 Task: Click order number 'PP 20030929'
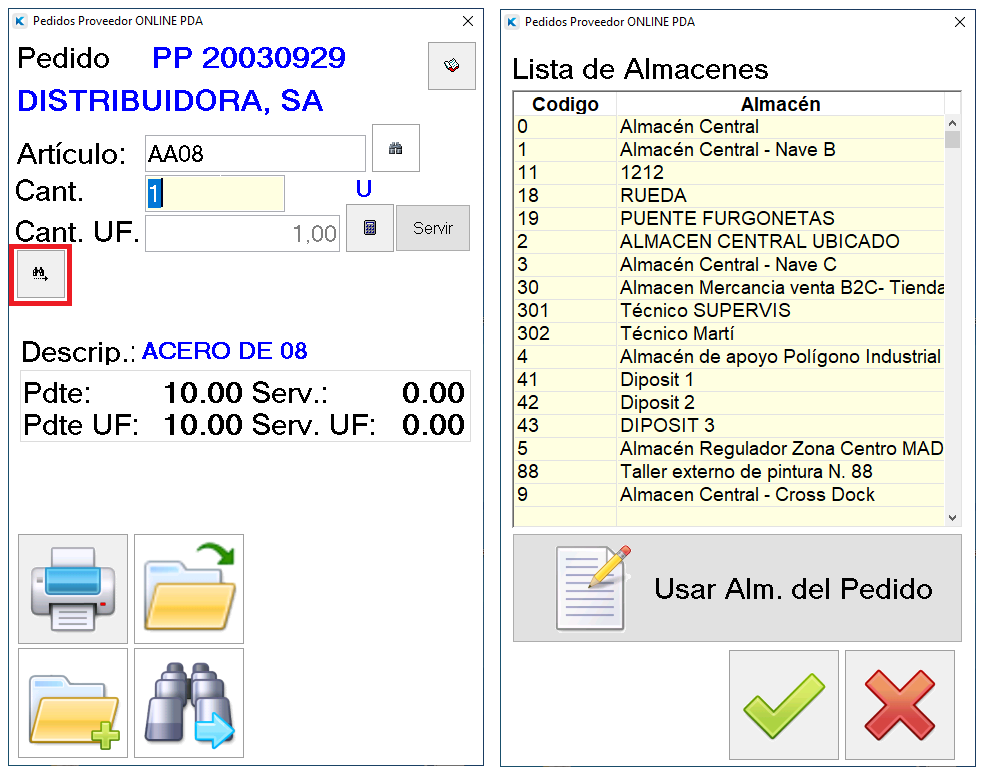249,58
